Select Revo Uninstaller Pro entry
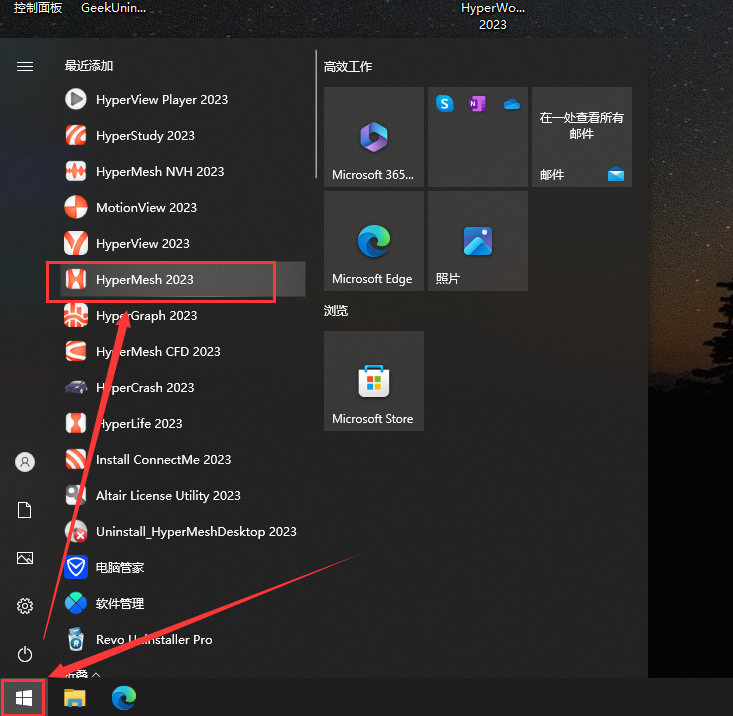Image resolution: width=733 pixels, height=716 pixels. click(x=153, y=640)
